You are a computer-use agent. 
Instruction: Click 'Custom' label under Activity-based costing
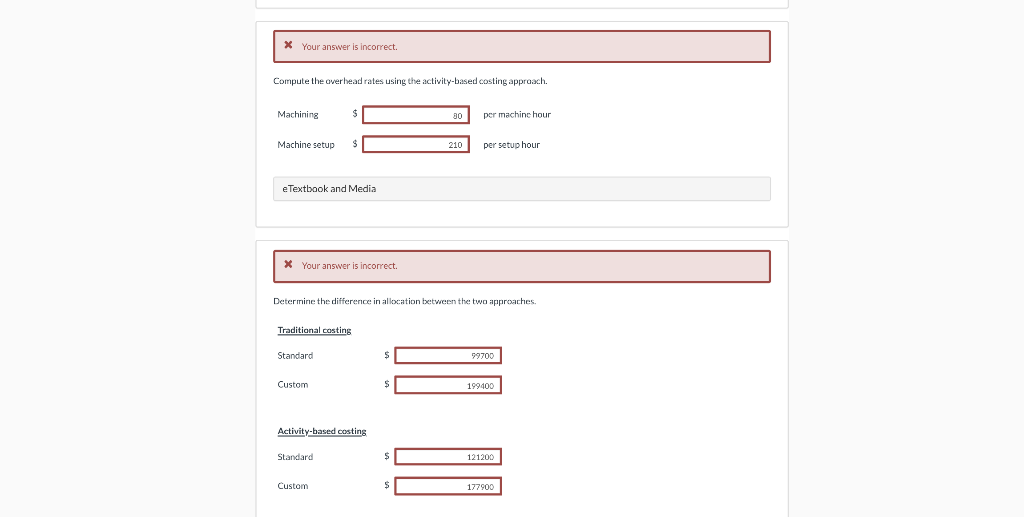coord(293,486)
